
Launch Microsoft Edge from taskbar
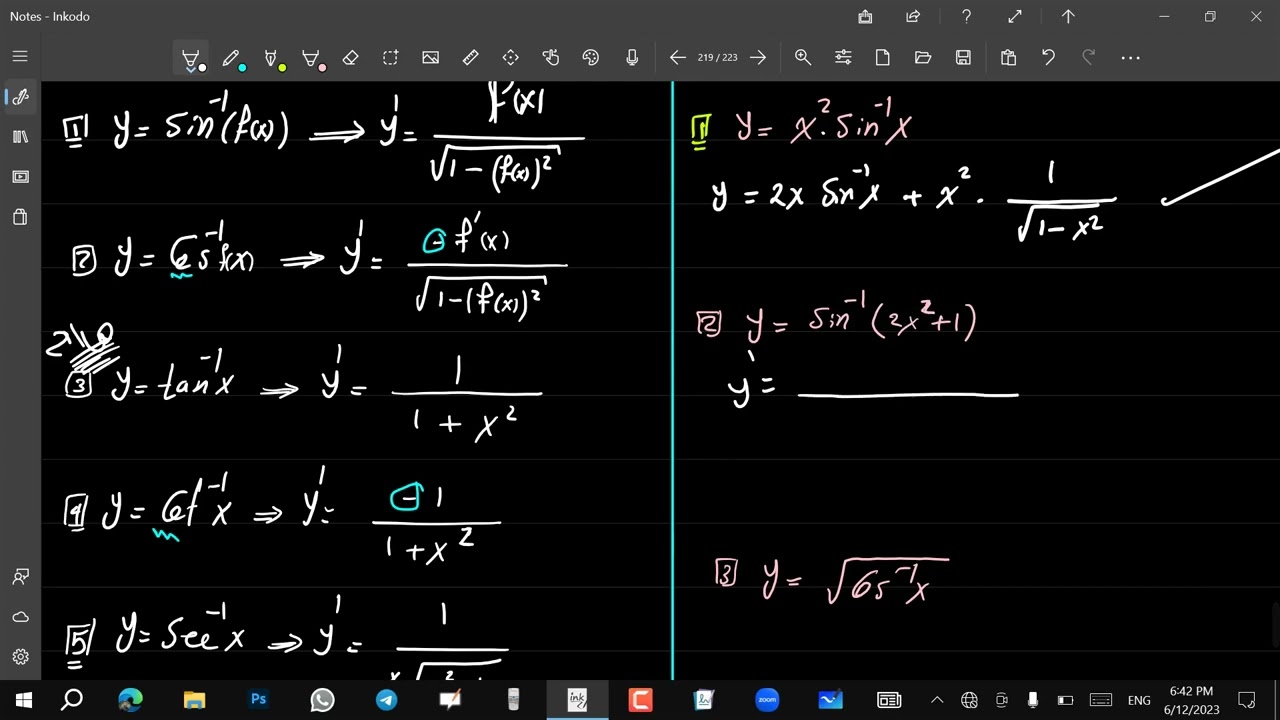coord(131,700)
